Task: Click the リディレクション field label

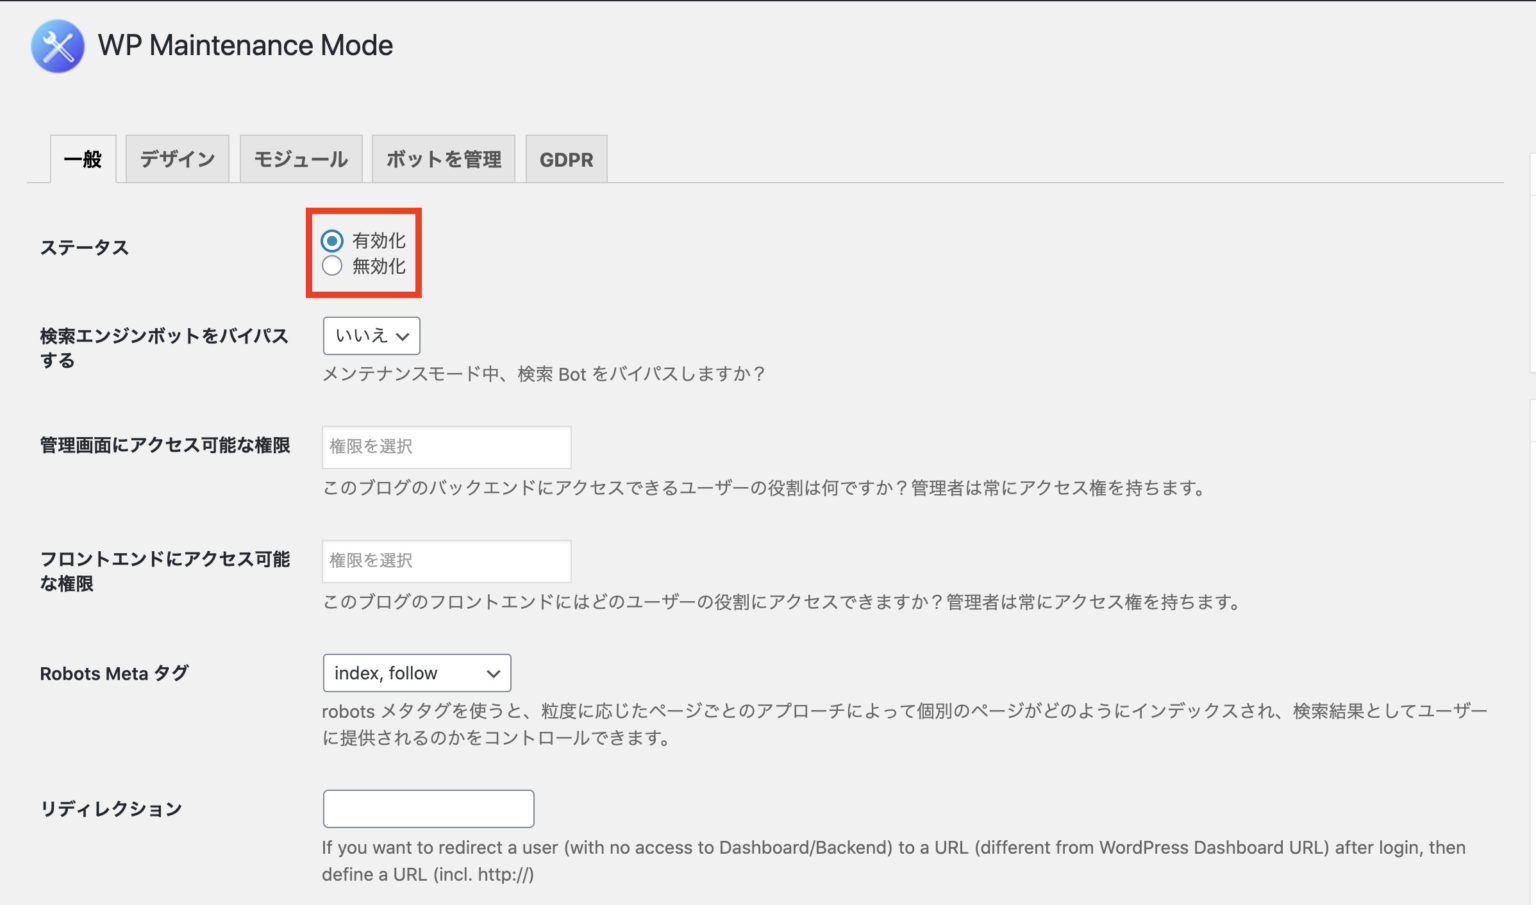Action: pos(111,809)
